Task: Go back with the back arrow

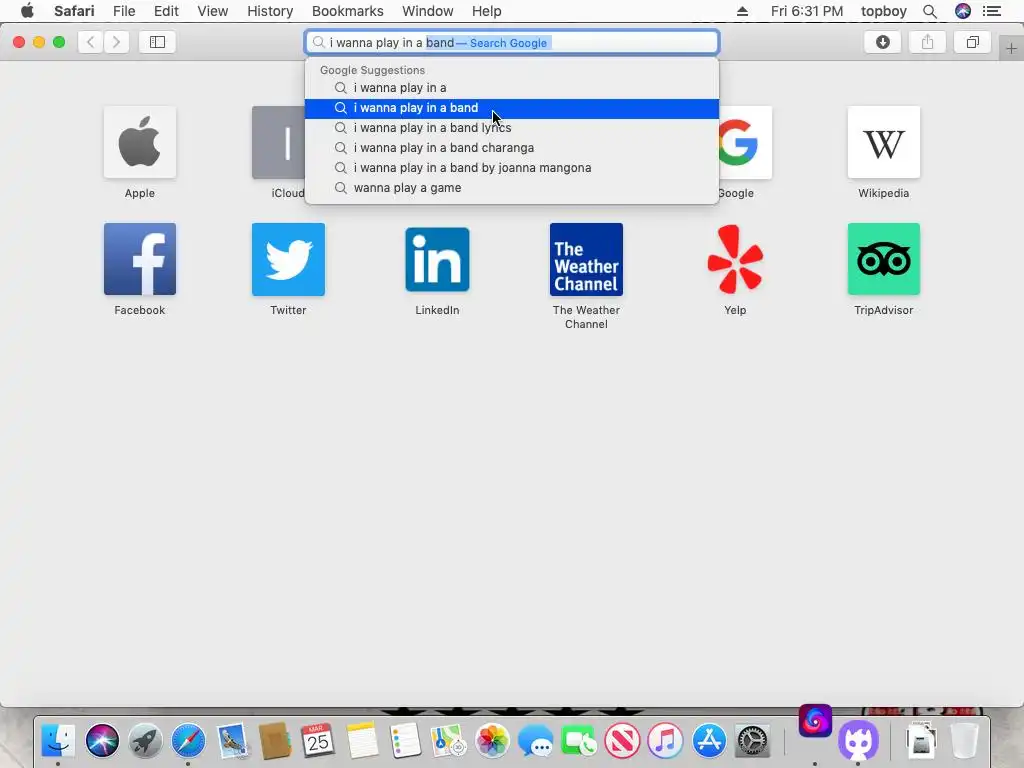Action: coord(91,42)
